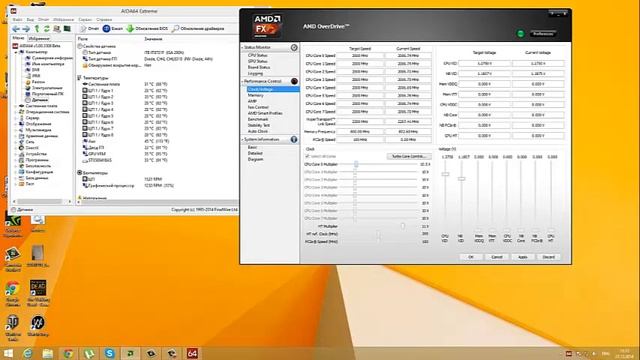
Task: Click Обновления драйверов in AIDA64 toolbar
Action: (x=198, y=29)
